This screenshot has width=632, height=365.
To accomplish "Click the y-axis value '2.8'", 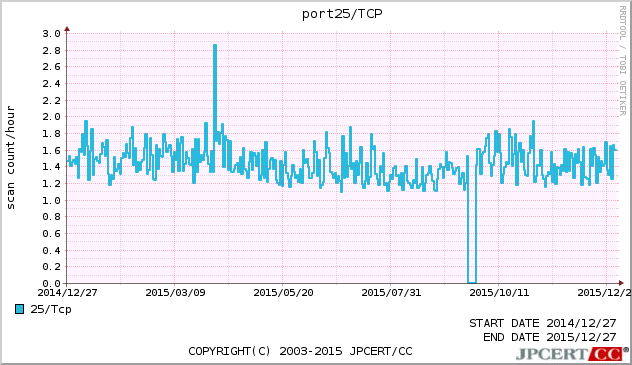I will coord(51,50).
